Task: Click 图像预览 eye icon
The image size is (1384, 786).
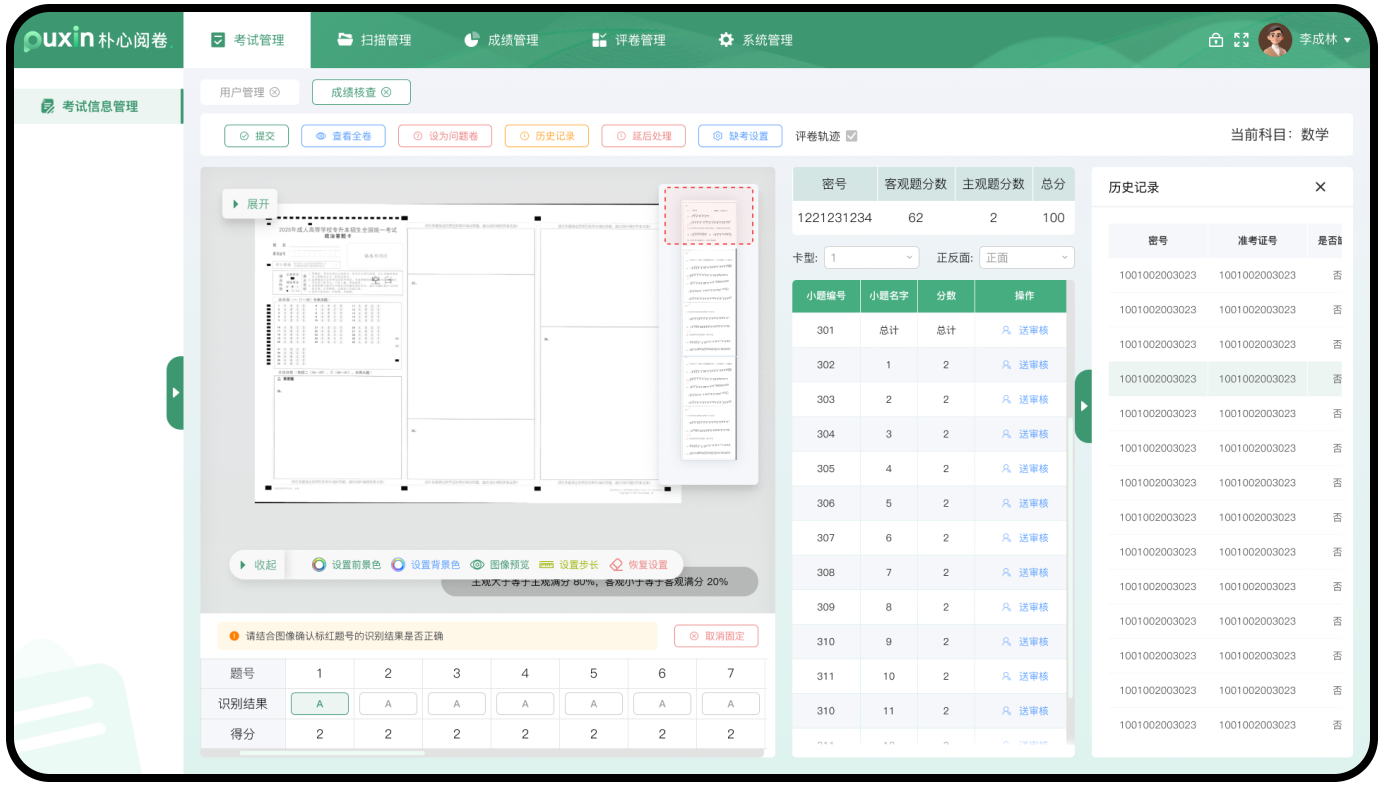Action: (478, 565)
